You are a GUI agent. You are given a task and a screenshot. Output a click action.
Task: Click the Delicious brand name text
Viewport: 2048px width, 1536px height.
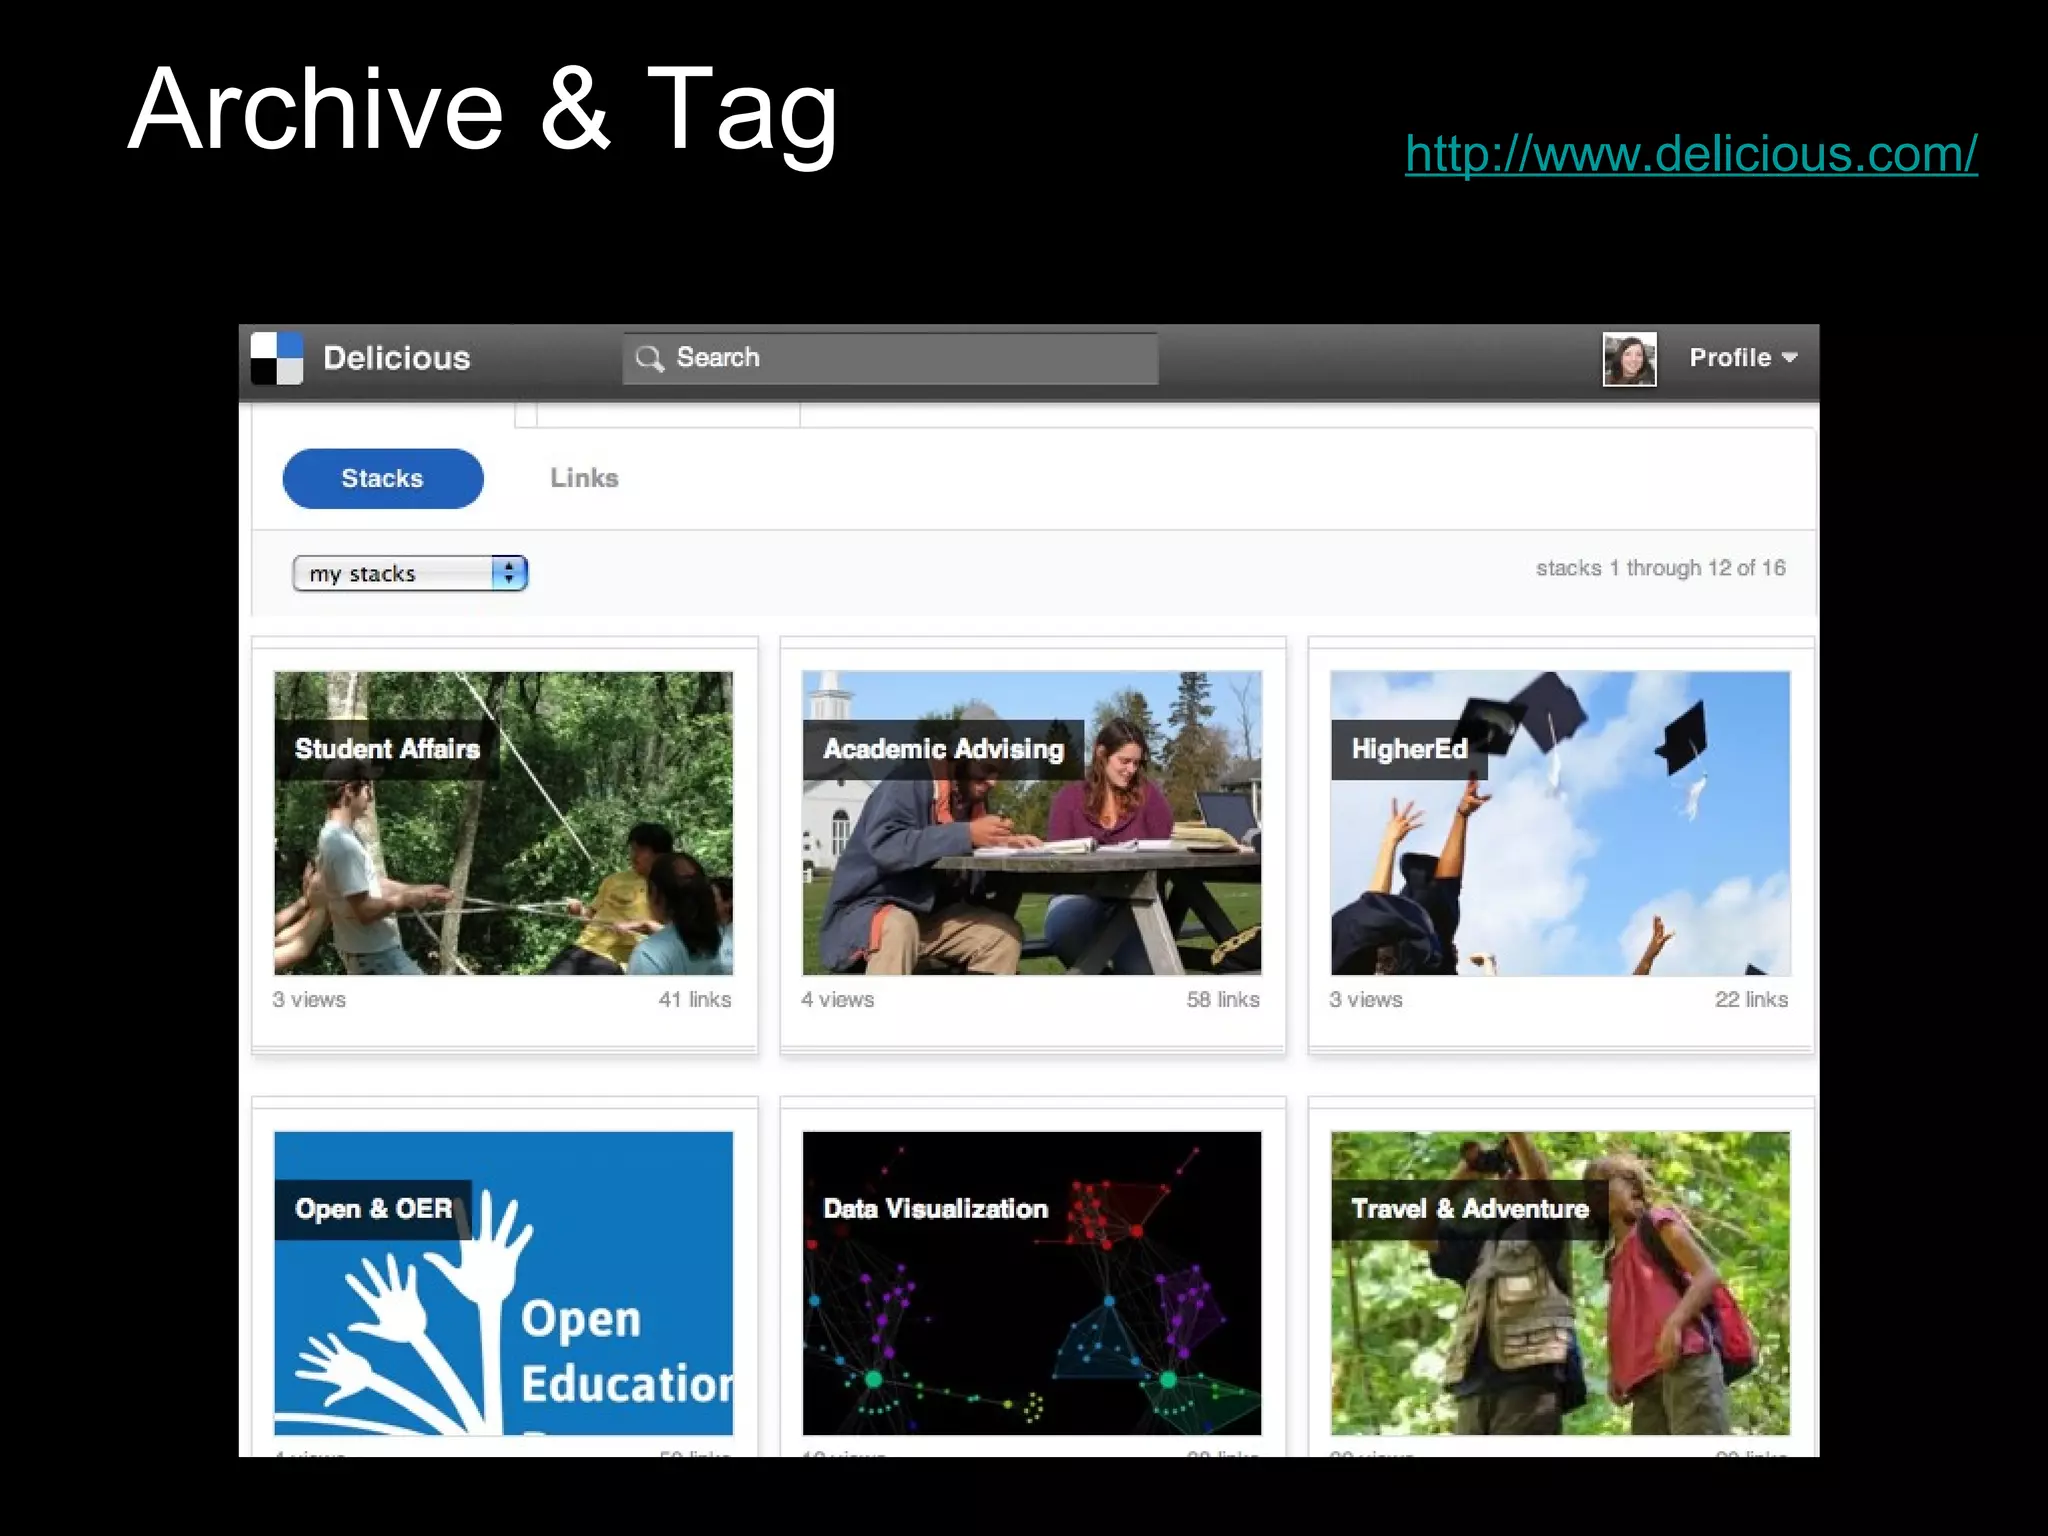(x=397, y=358)
